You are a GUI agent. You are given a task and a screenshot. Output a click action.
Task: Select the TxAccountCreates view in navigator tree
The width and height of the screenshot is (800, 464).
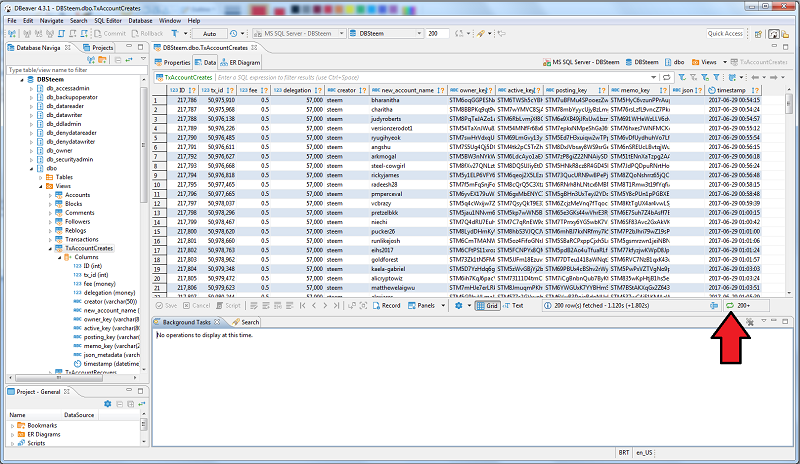click(89, 249)
